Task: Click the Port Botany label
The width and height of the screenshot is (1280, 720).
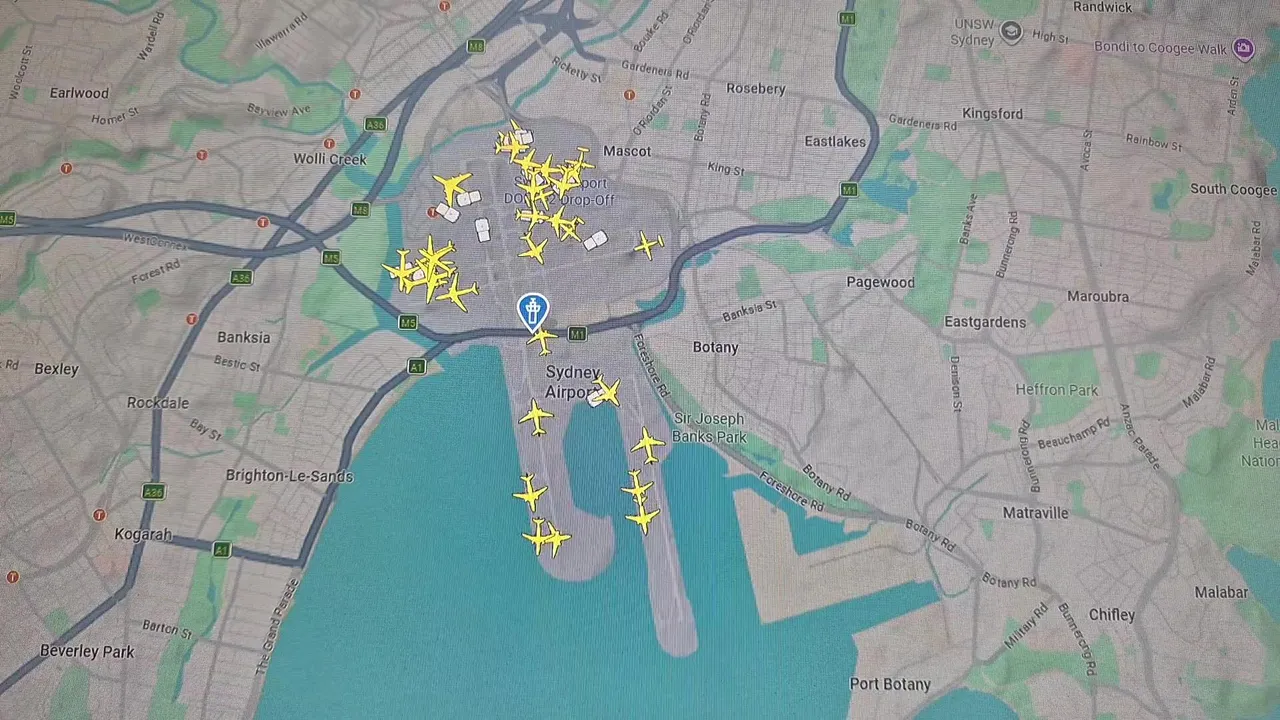Action: click(x=890, y=684)
